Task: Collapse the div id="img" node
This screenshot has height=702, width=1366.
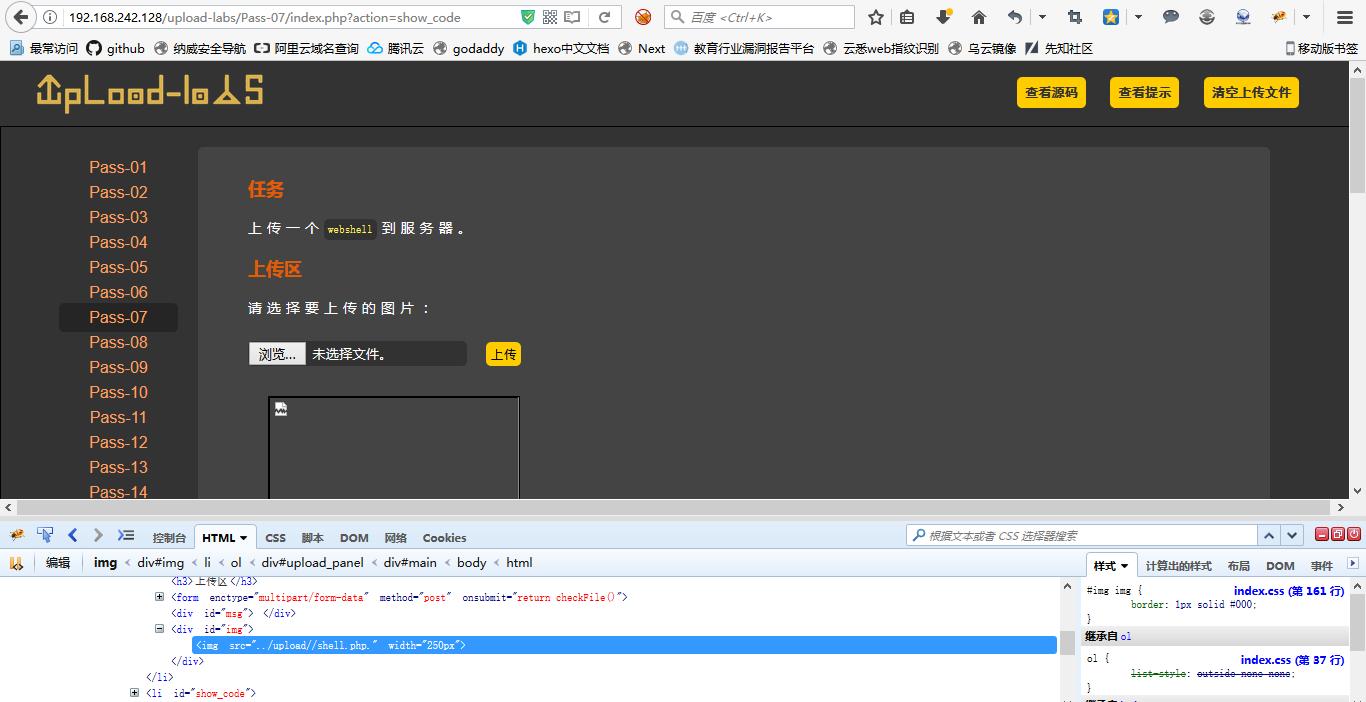Action: (159, 629)
